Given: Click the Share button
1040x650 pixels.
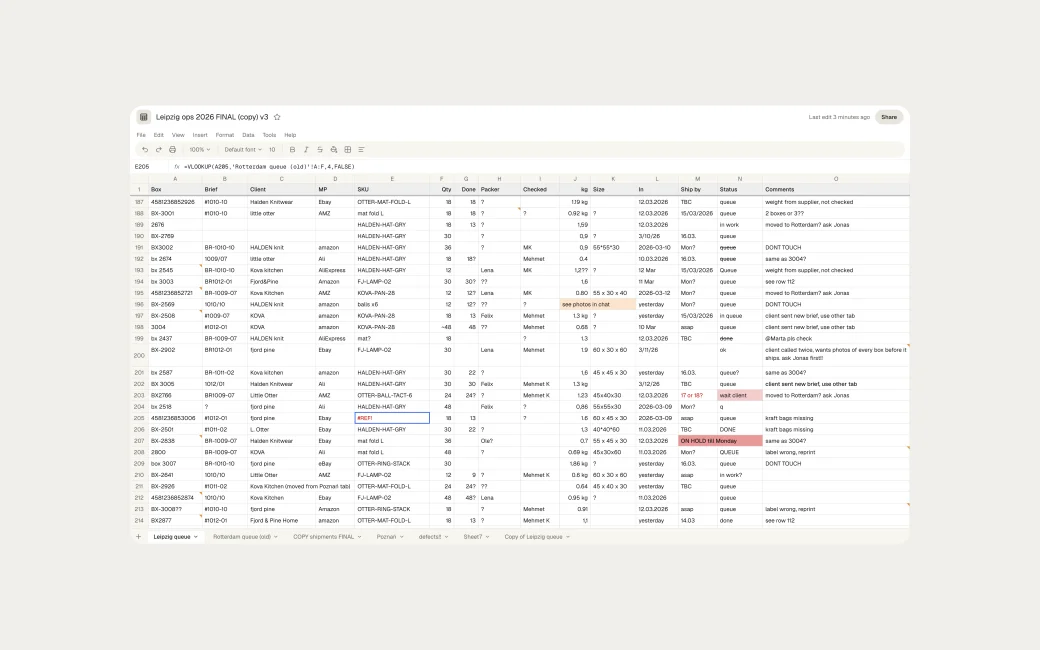Looking at the screenshot, I should tap(889, 117).
